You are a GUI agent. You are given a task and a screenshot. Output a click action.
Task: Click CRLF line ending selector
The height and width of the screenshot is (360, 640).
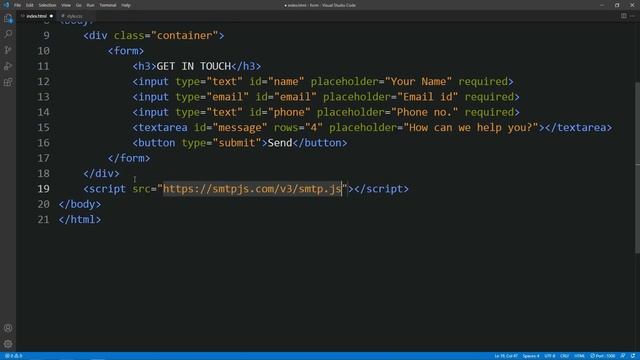click(x=564, y=356)
